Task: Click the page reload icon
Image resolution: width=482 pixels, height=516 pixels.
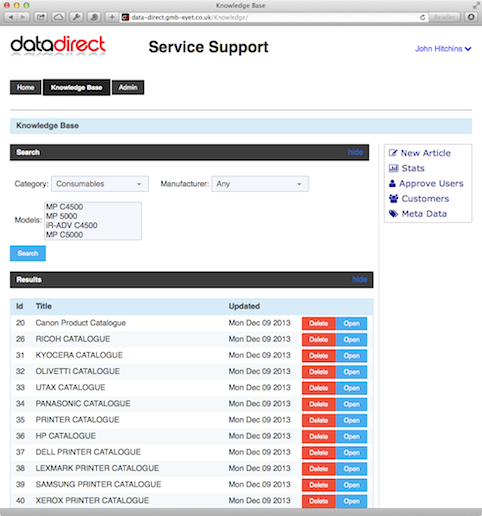Action: [422, 17]
